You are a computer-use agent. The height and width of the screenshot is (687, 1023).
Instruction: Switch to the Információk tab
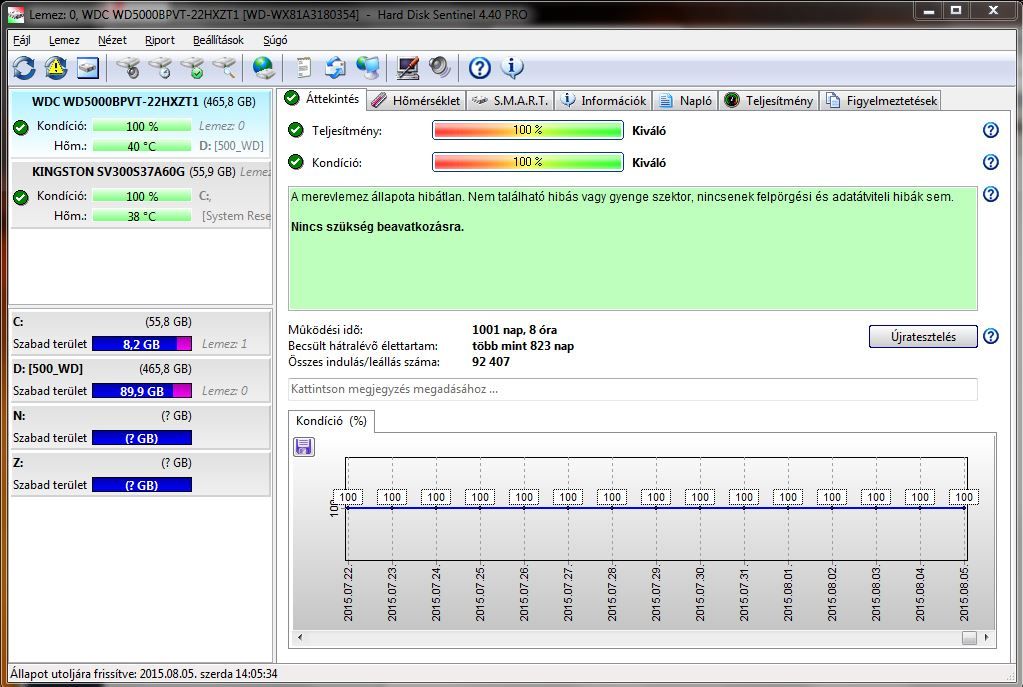604,100
